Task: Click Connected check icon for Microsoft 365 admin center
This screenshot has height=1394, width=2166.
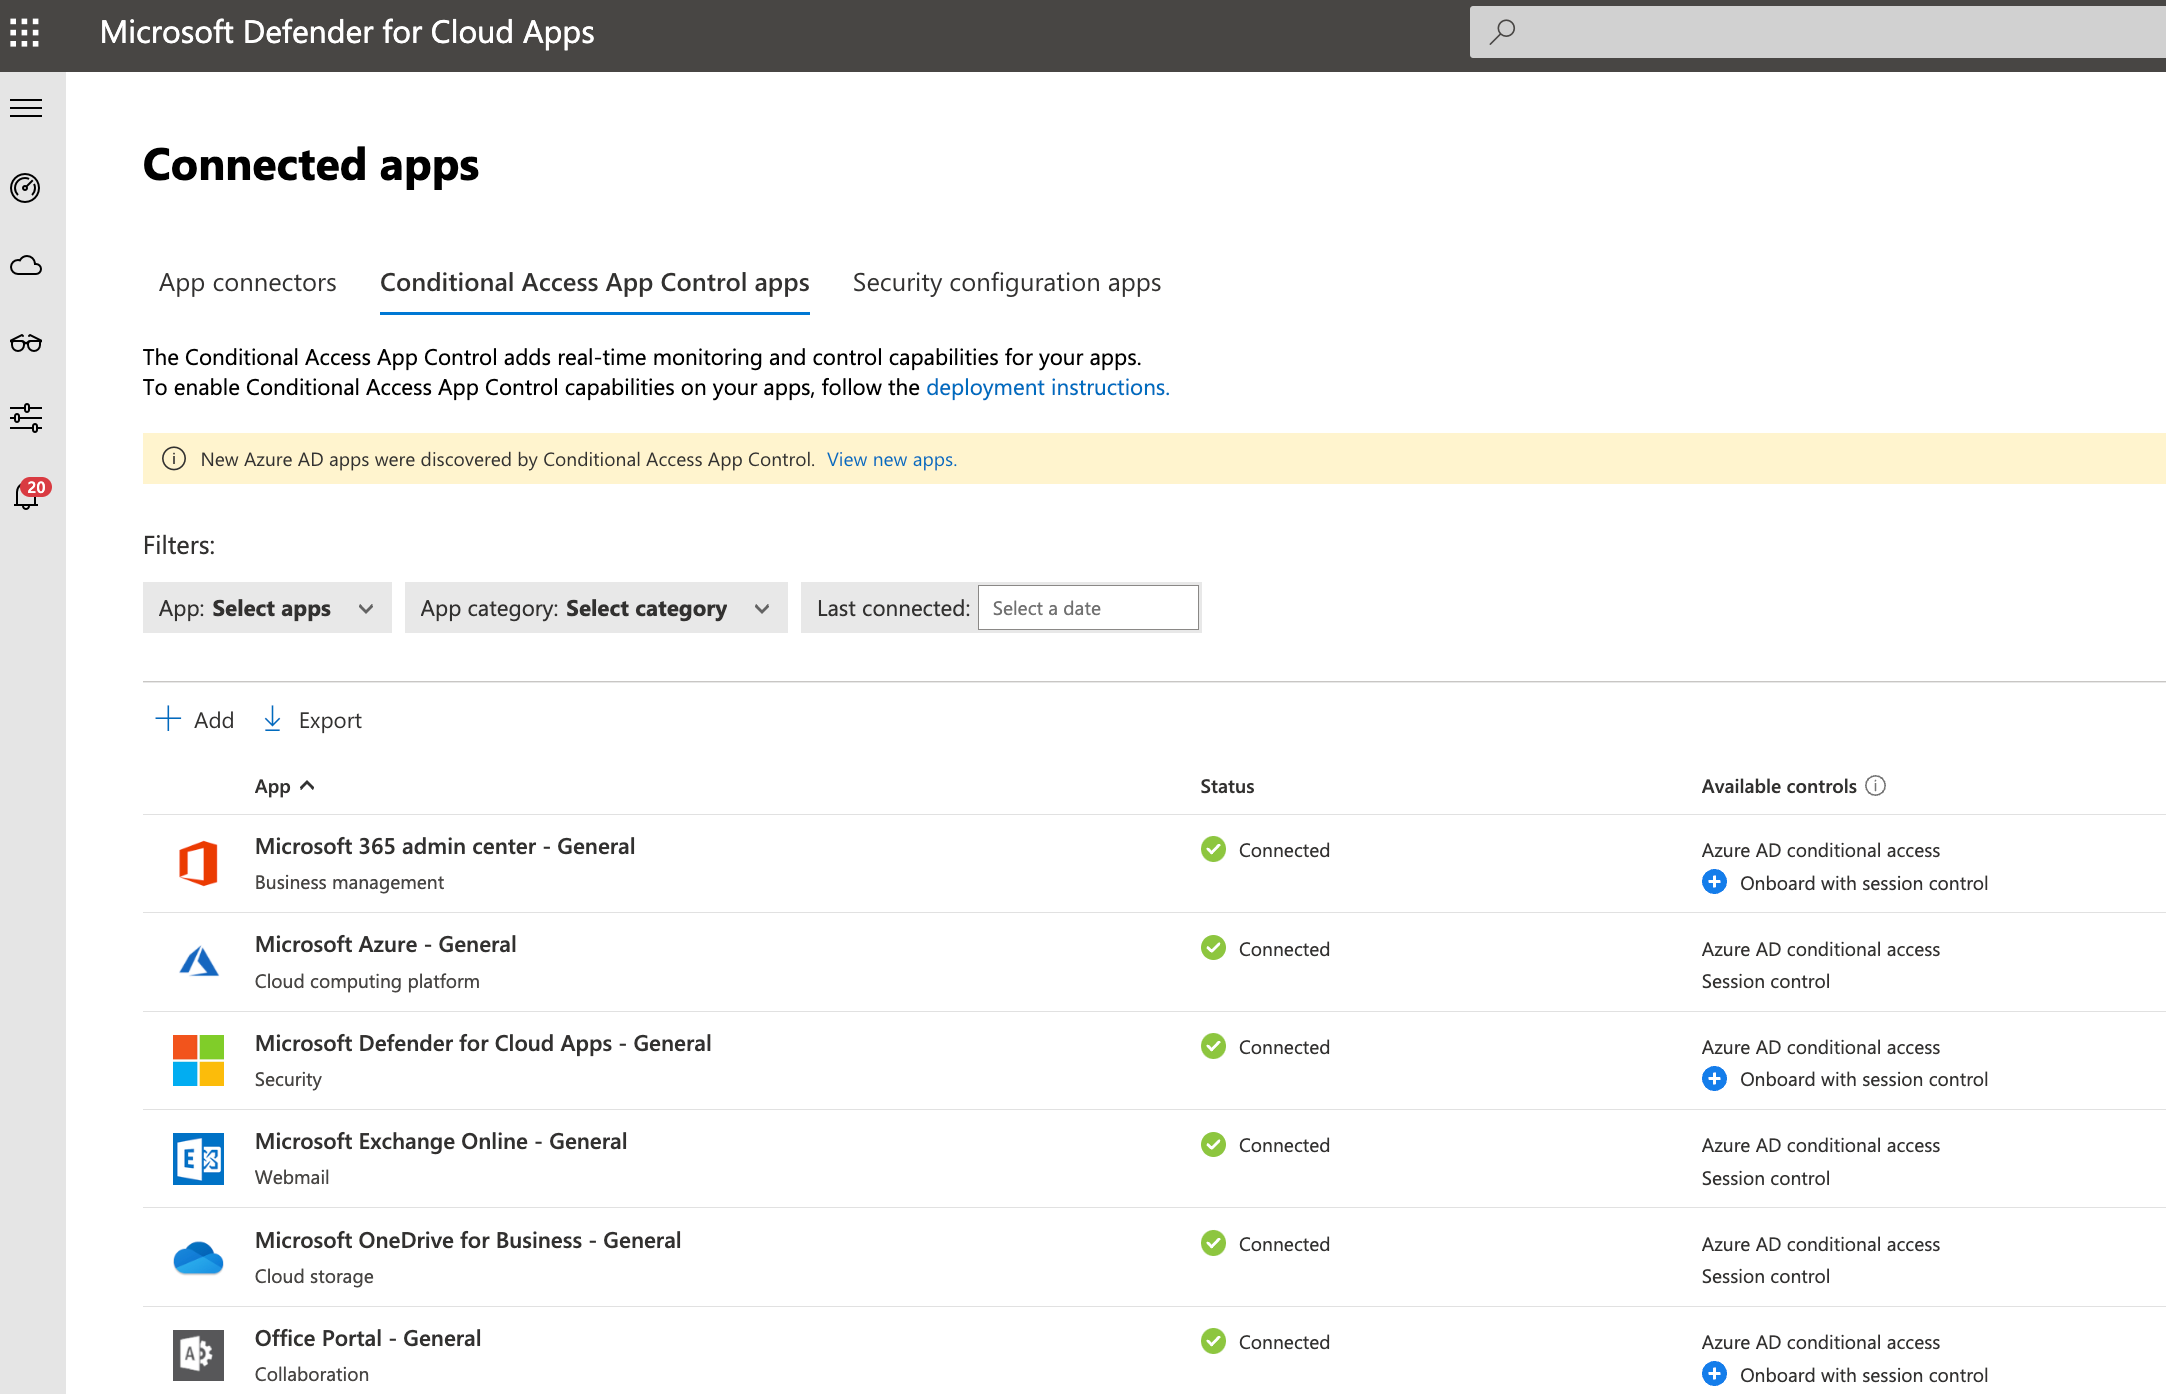Action: tap(1213, 849)
